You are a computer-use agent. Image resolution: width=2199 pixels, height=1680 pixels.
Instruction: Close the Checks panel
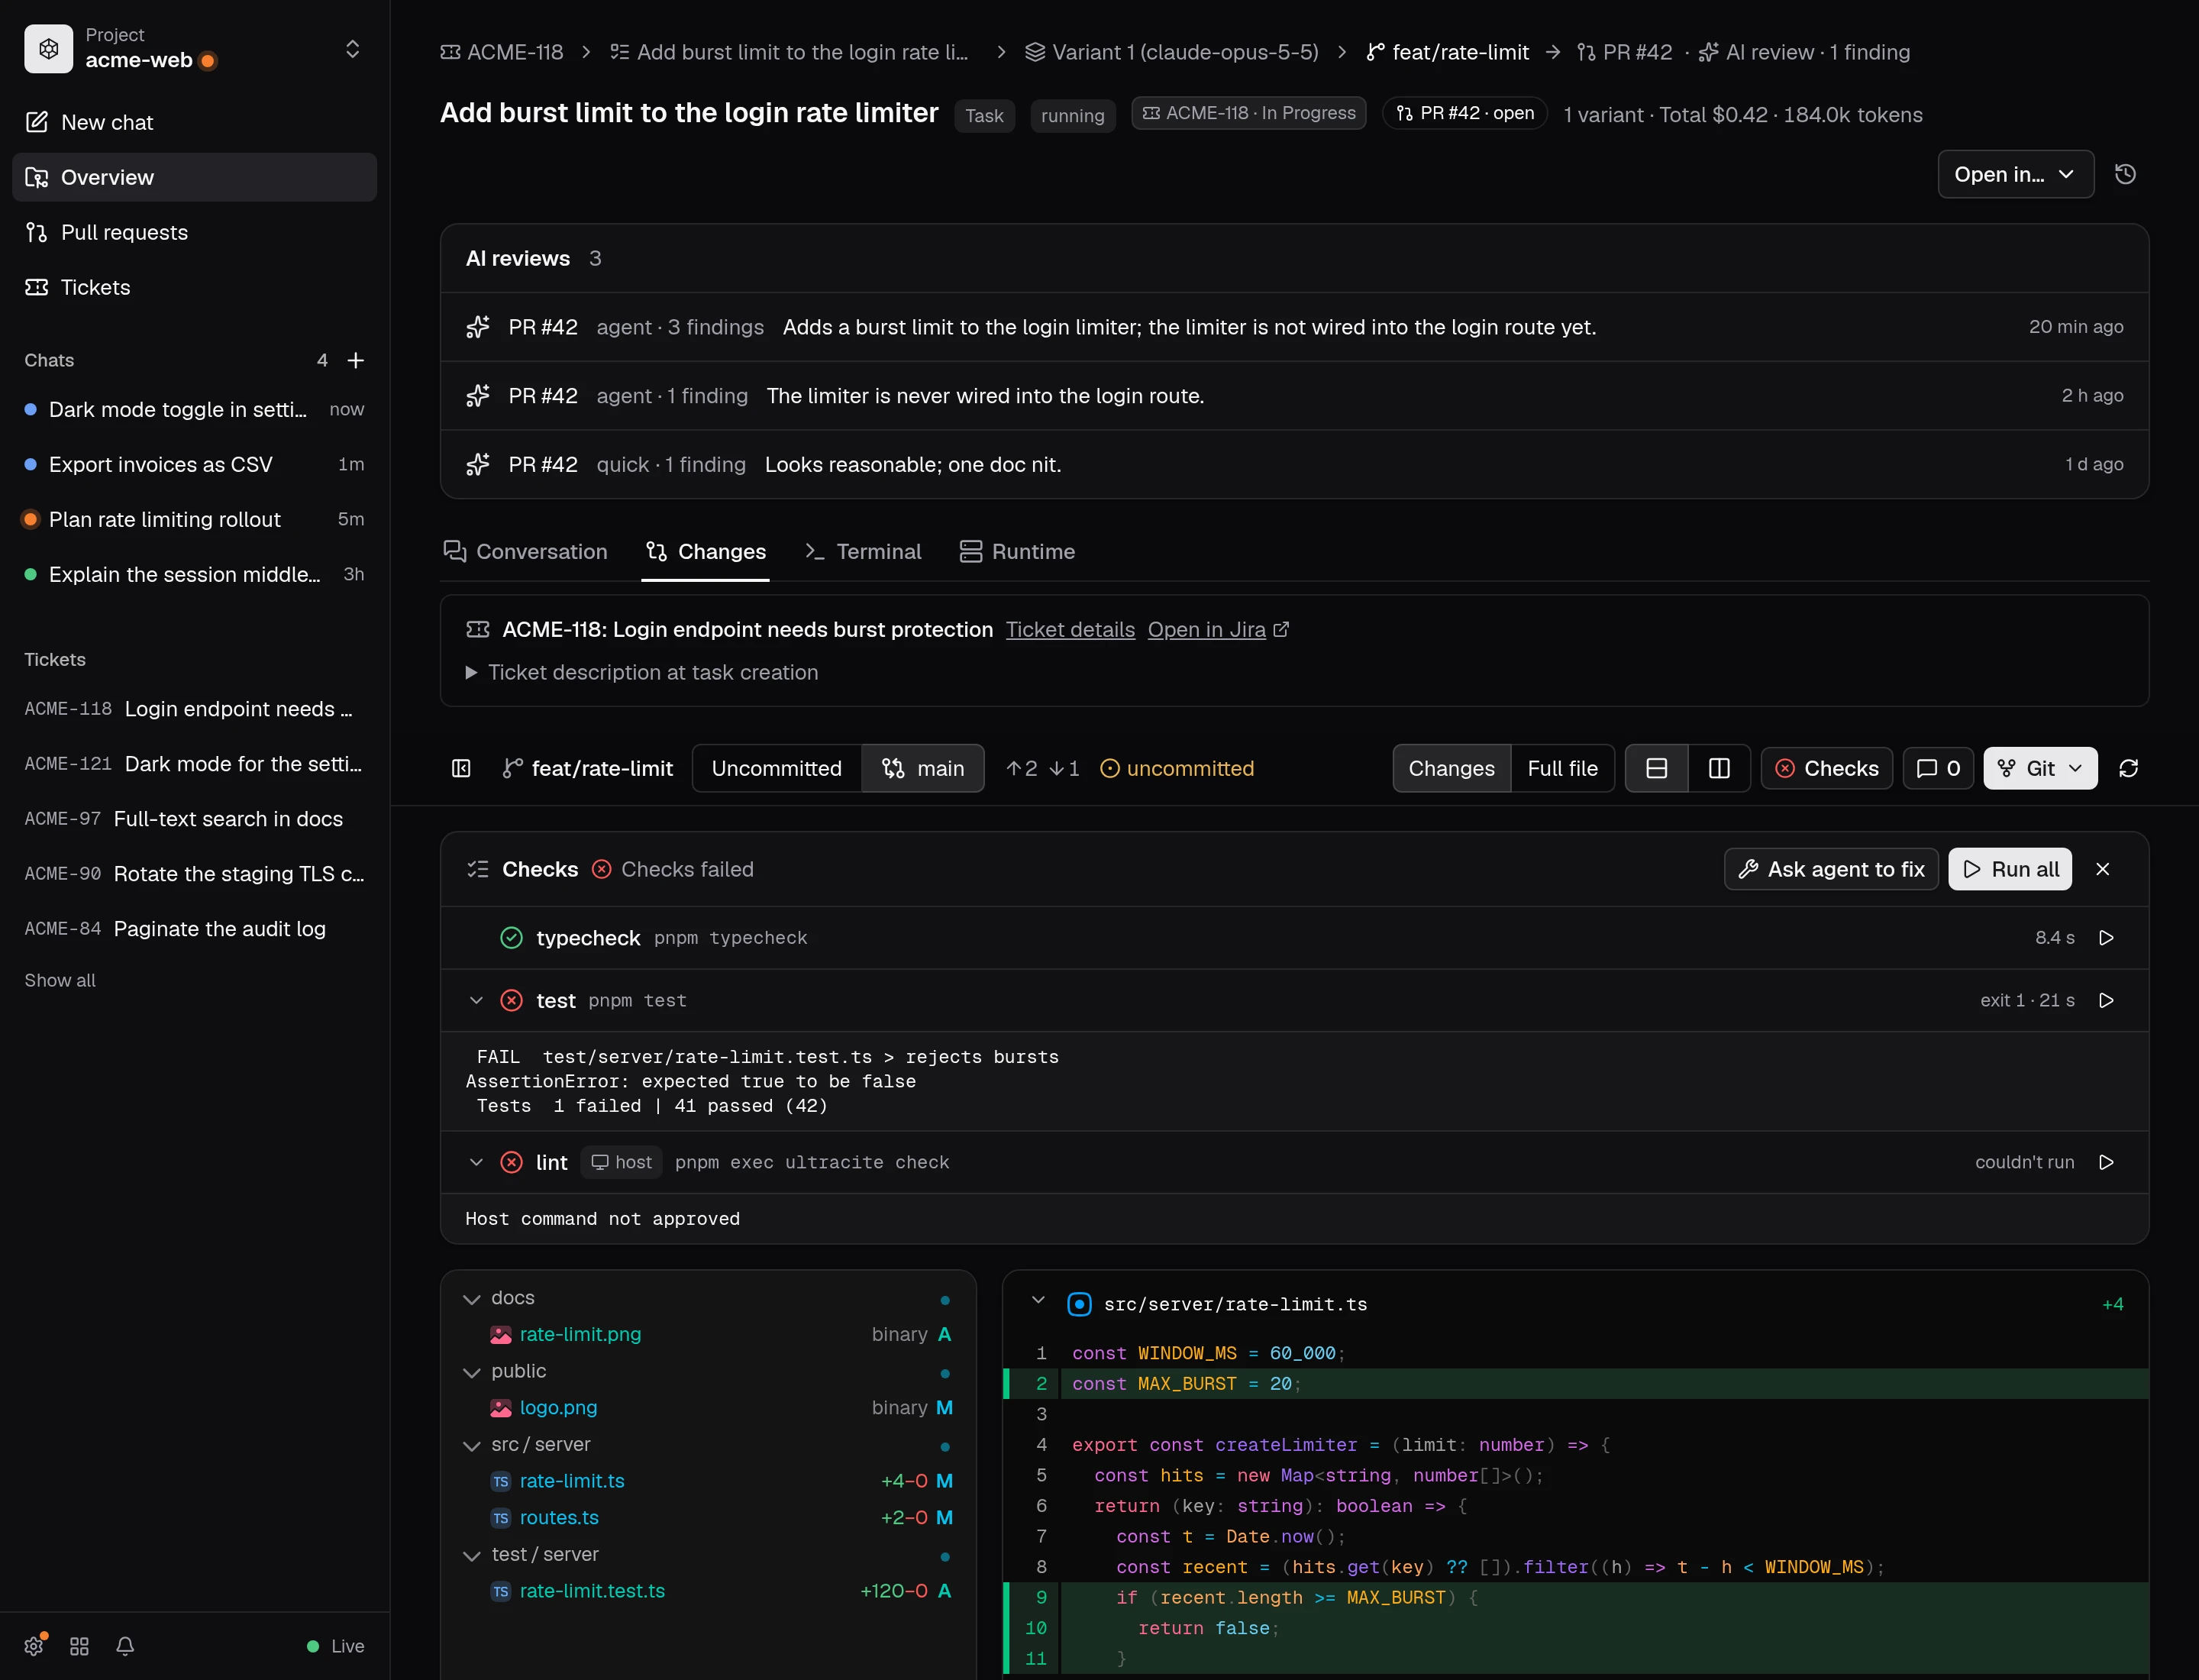click(2102, 869)
